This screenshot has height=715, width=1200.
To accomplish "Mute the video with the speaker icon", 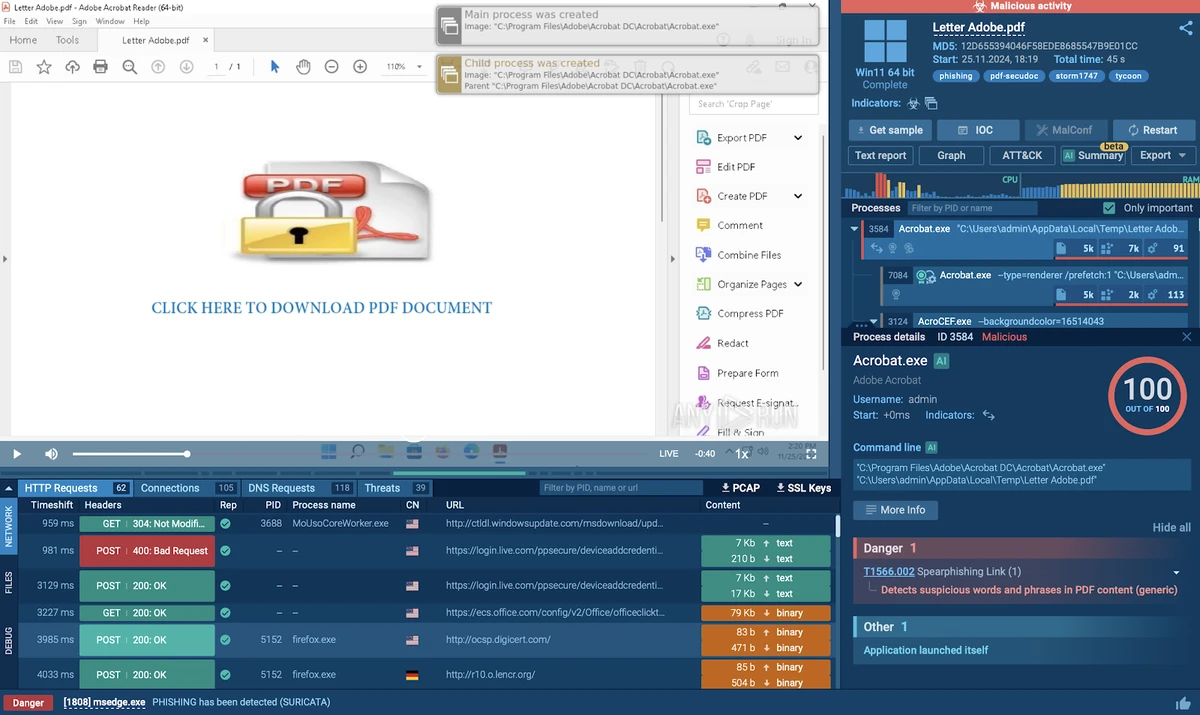I will click(x=51, y=454).
